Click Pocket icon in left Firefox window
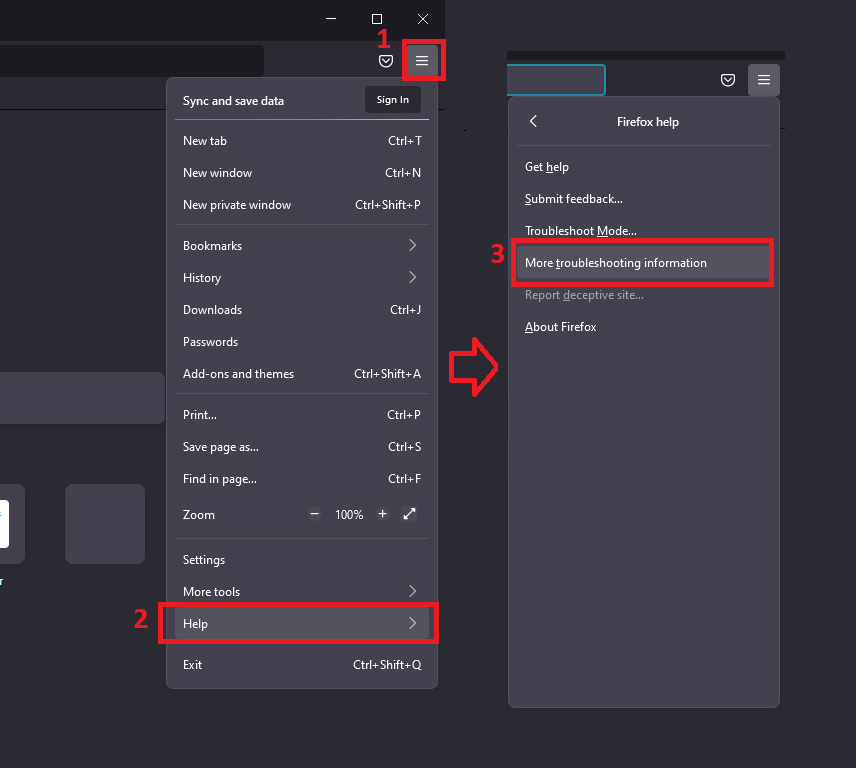856x768 pixels. point(386,61)
